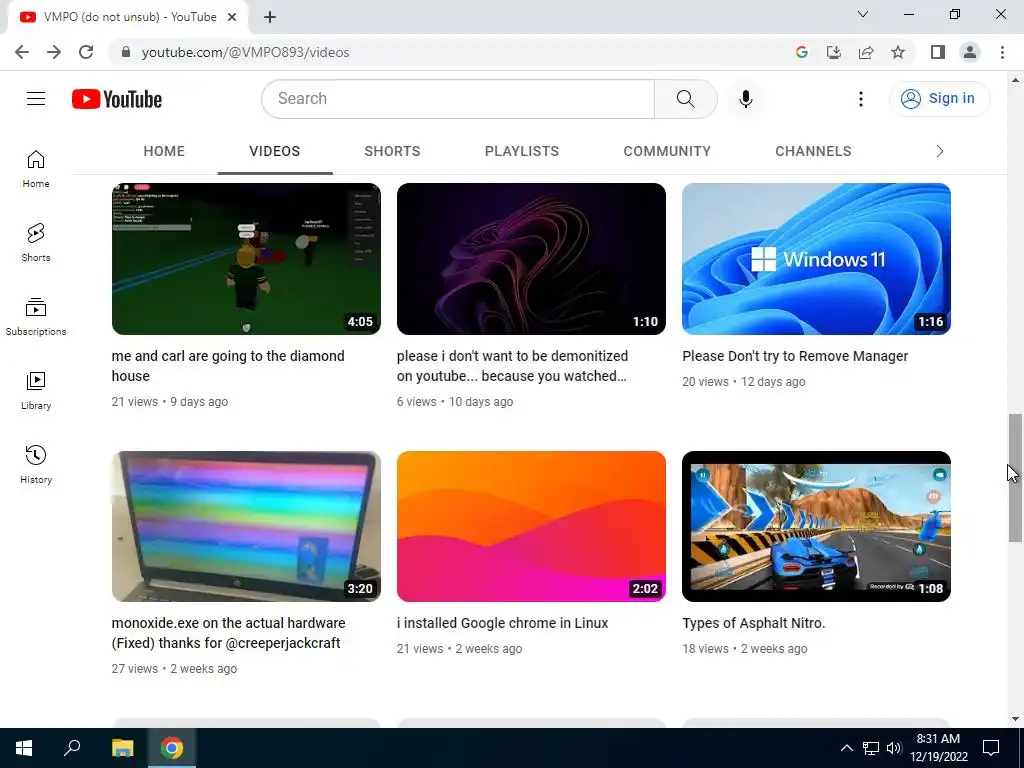This screenshot has width=1024, height=768.
Task: Open the 1:10 purple swirl thumbnail
Action: point(531,259)
